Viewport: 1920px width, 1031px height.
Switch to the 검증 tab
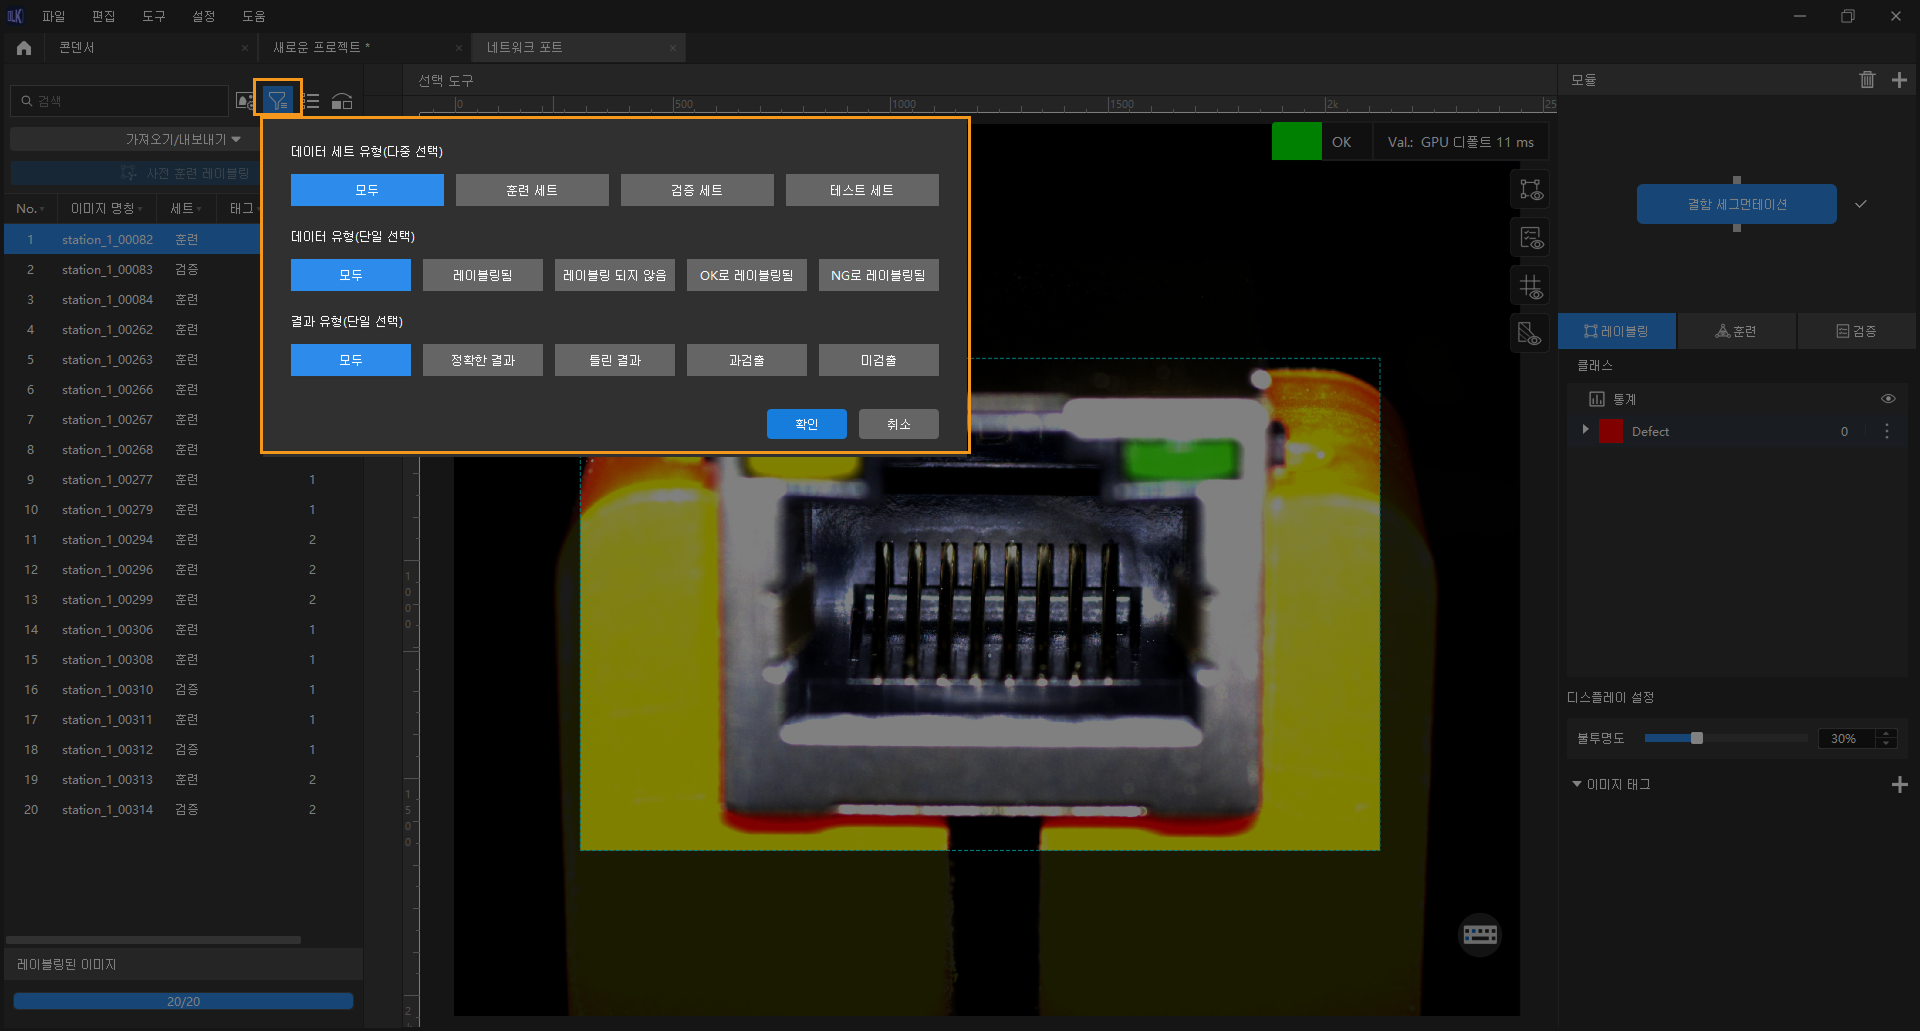click(1856, 331)
